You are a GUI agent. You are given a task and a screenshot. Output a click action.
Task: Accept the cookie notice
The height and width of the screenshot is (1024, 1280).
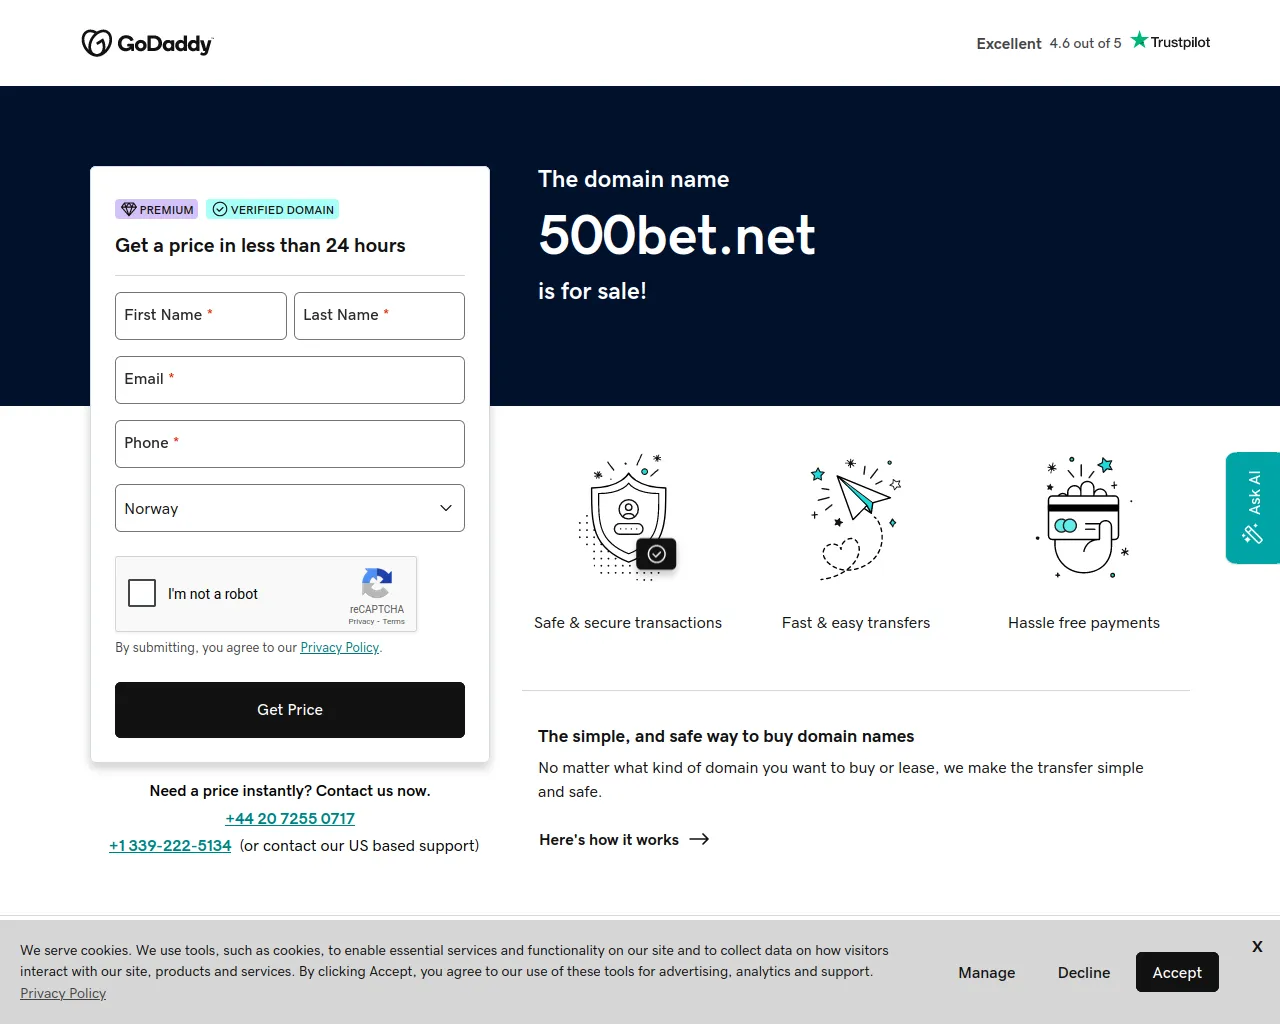pyautogui.click(x=1177, y=972)
